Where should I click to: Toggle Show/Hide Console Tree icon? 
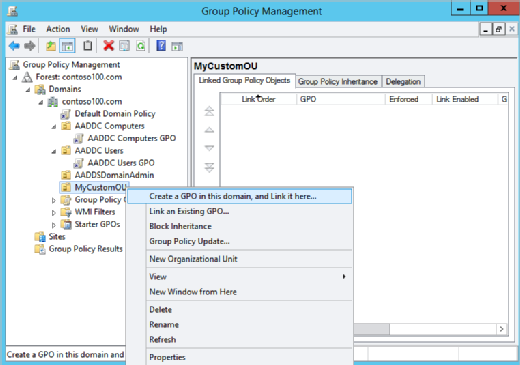click(67, 46)
